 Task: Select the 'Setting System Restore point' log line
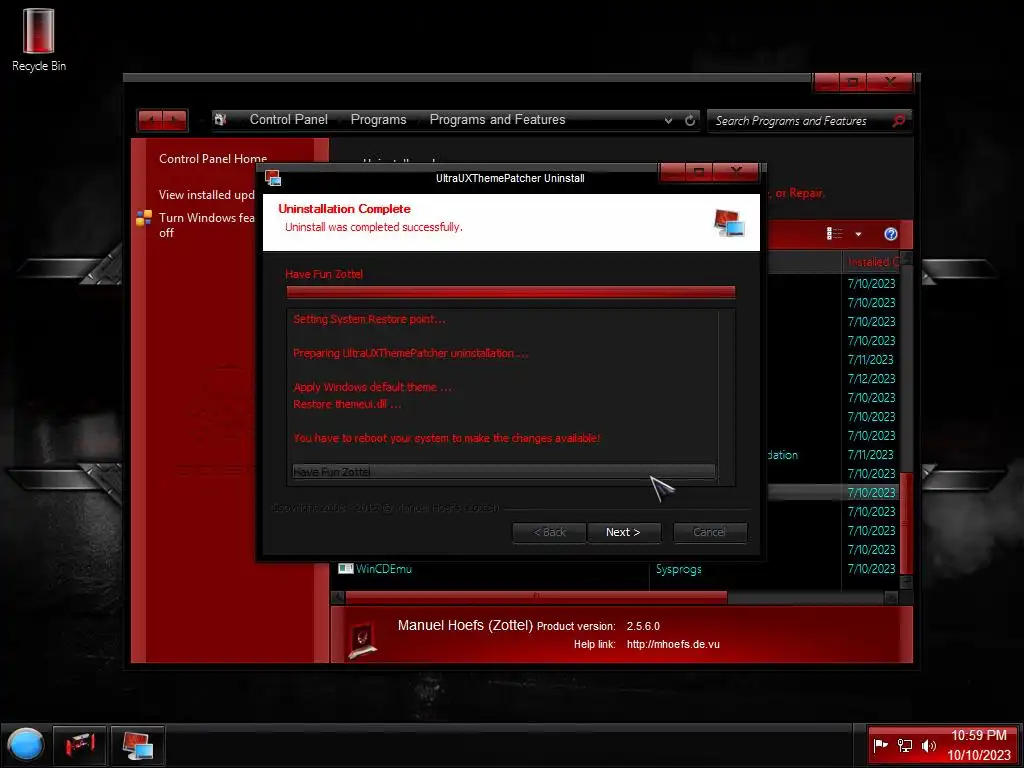(369, 319)
